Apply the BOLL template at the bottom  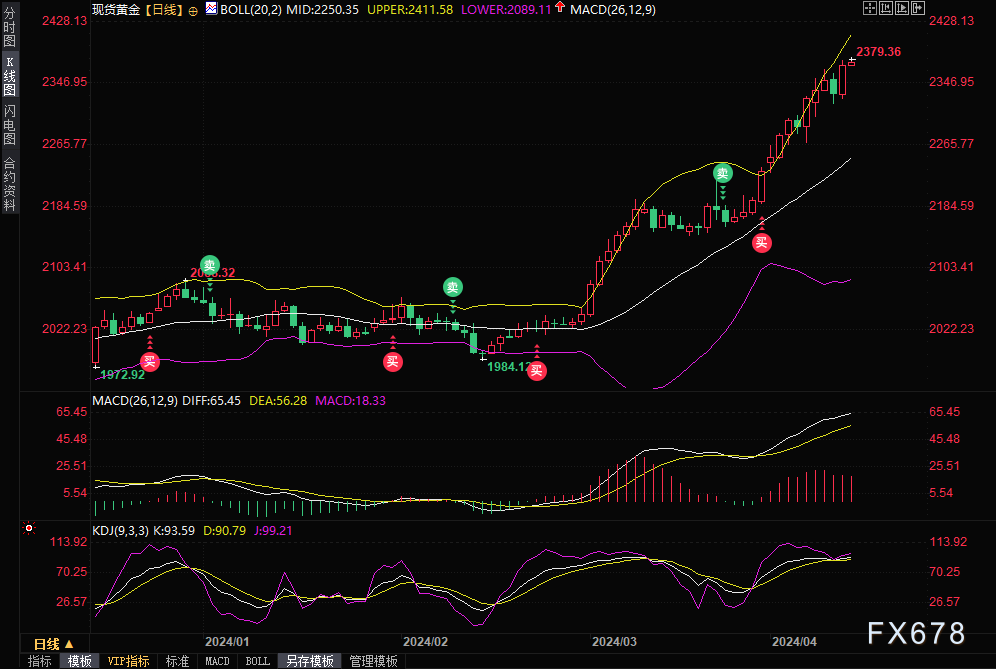257,661
